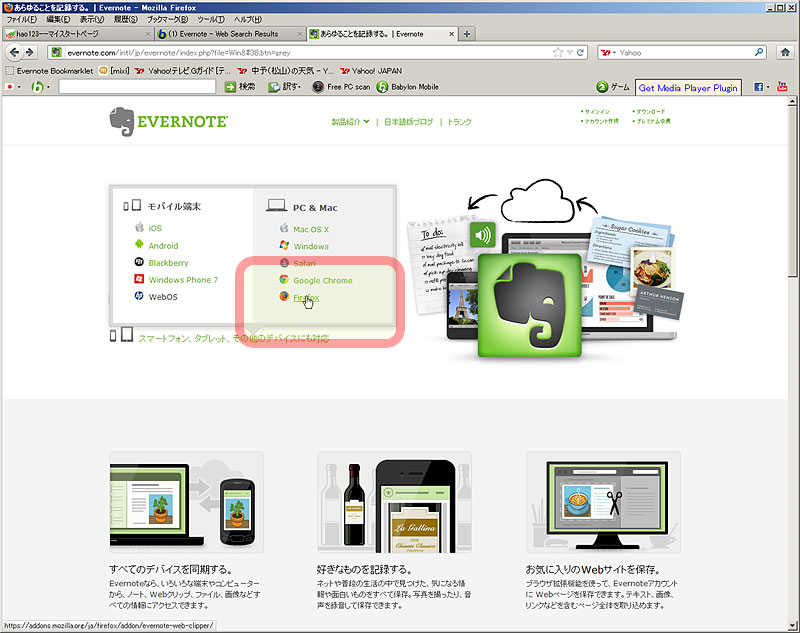The image size is (800, 633).
Task: Open the URL bar history dropdown arrow
Action: [569, 52]
